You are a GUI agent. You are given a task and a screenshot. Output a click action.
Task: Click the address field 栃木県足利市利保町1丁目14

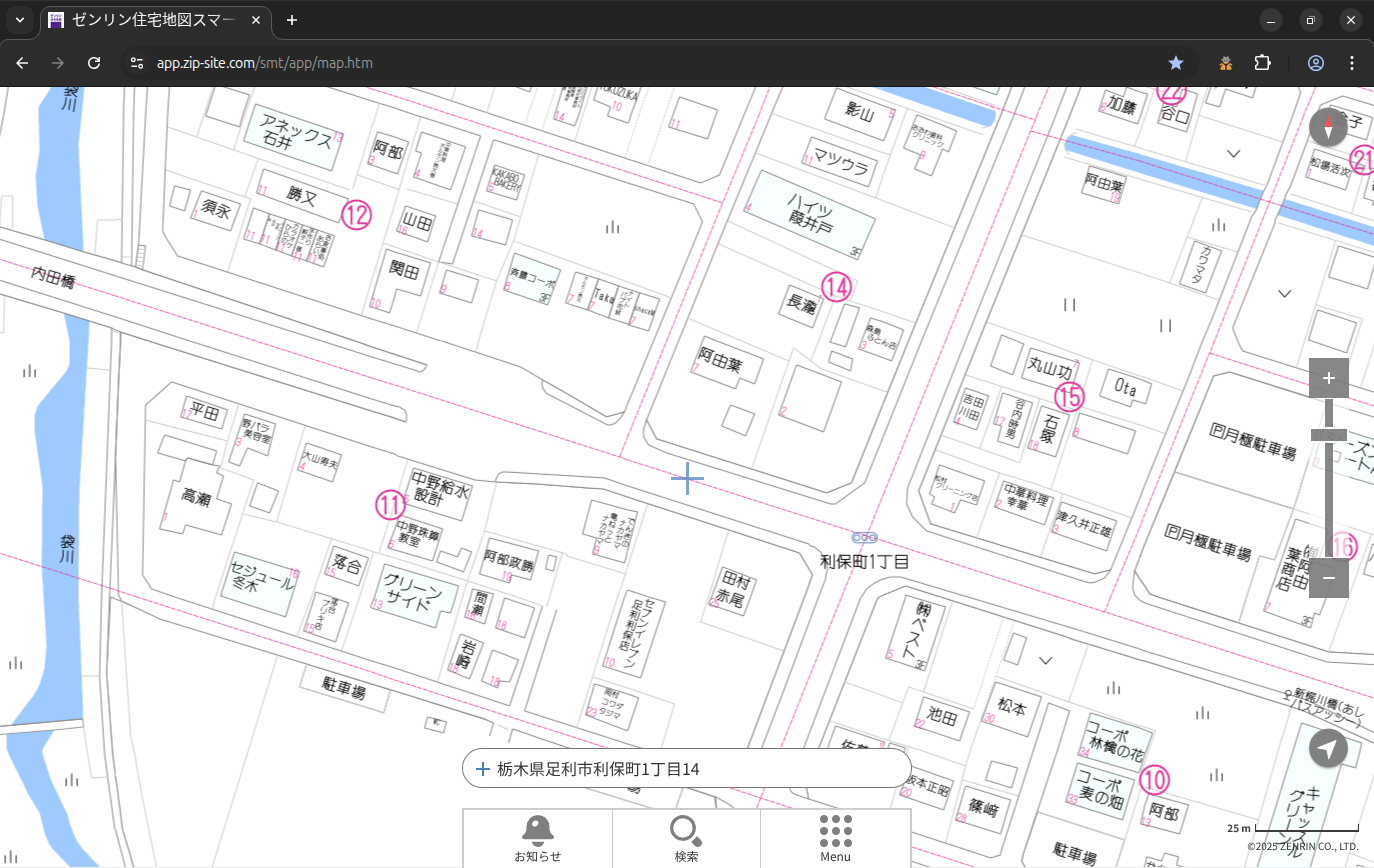pos(686,769)
